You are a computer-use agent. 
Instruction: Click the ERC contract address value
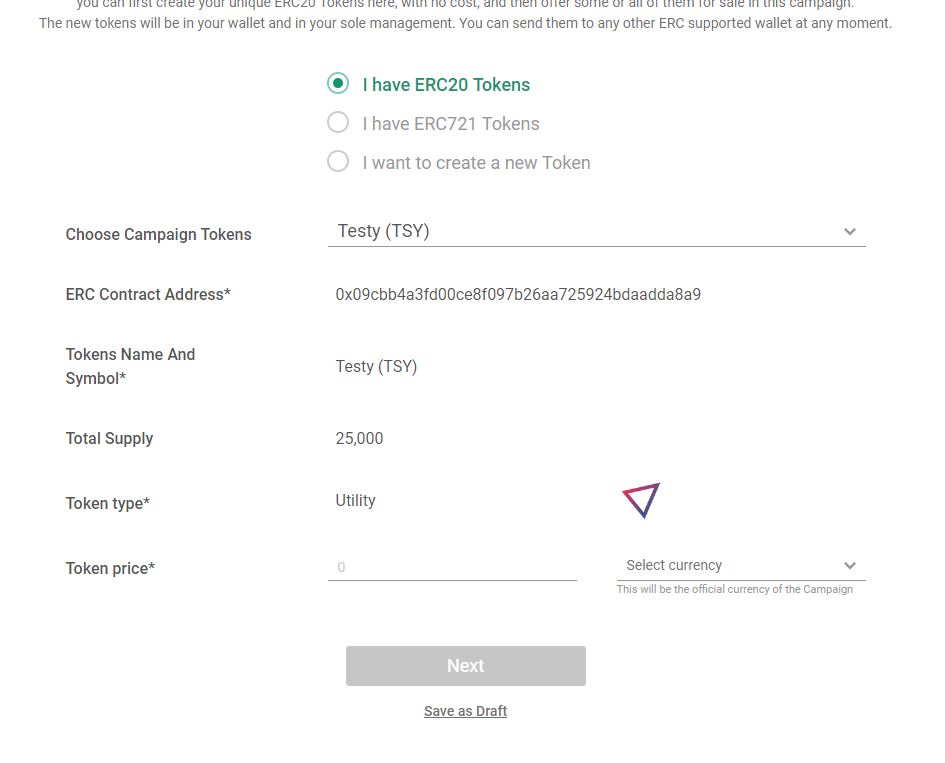click(x=518, y=295)
